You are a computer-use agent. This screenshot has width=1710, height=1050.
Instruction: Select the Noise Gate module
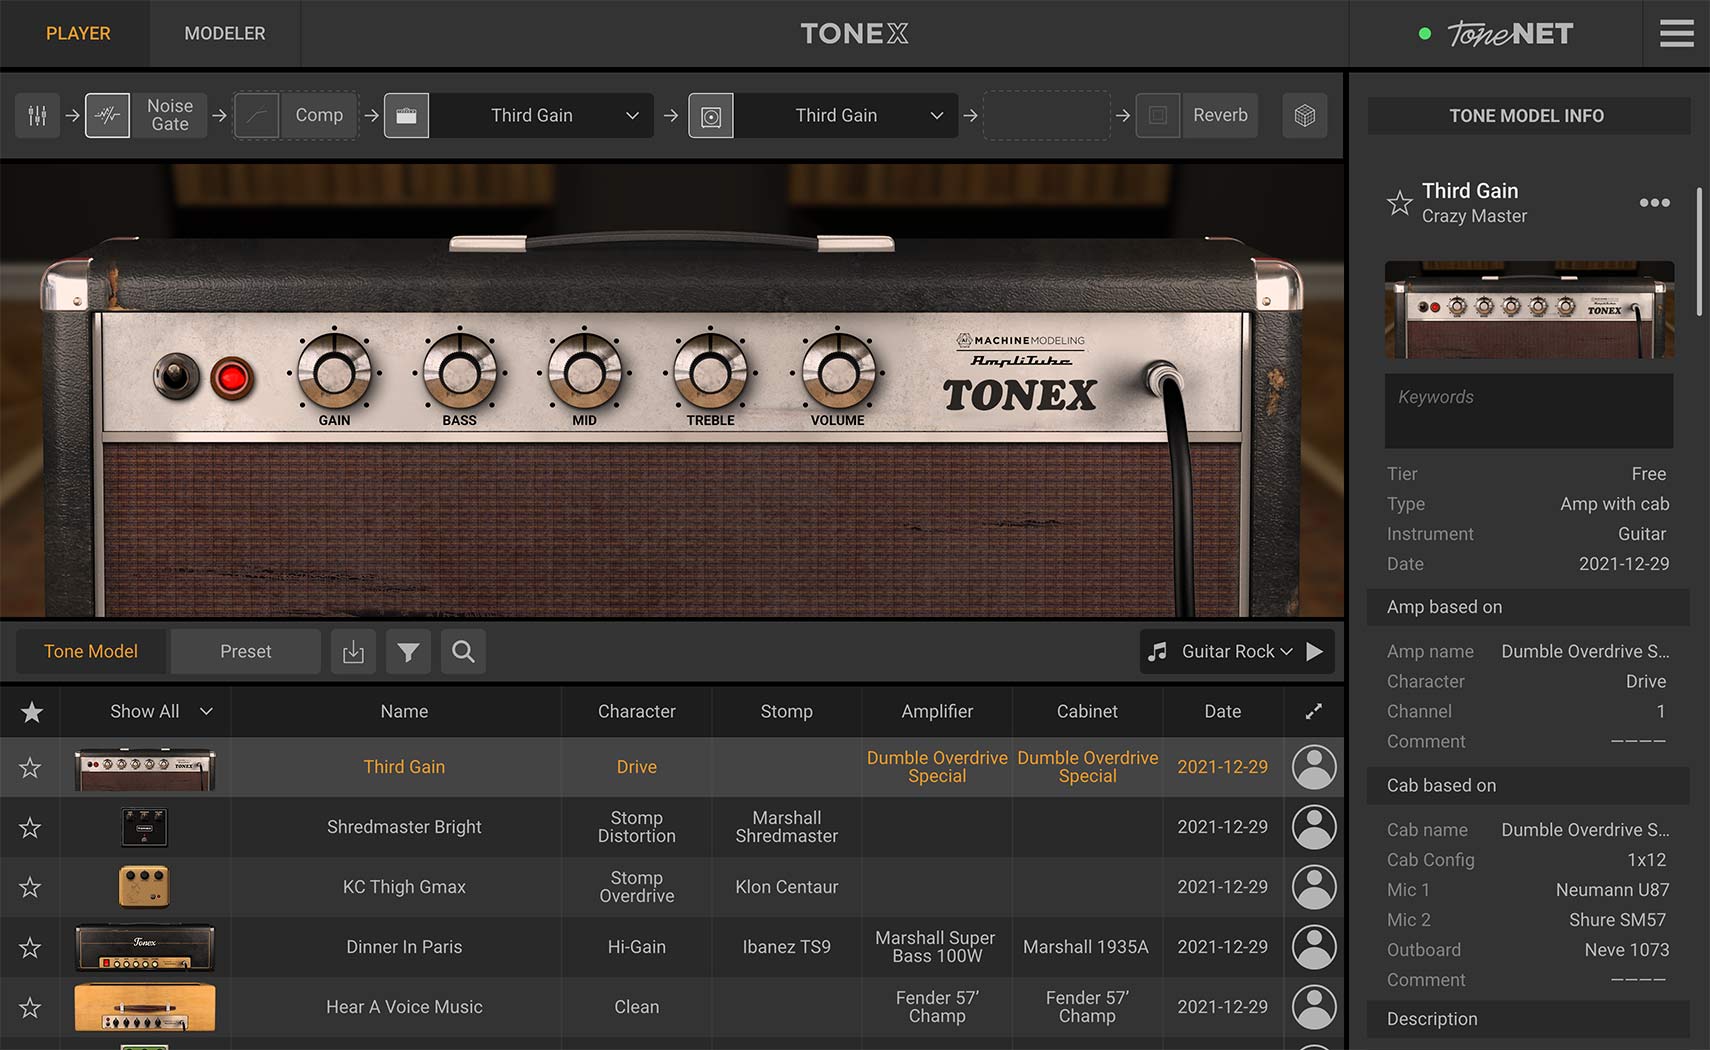click(x=146, y=114)
